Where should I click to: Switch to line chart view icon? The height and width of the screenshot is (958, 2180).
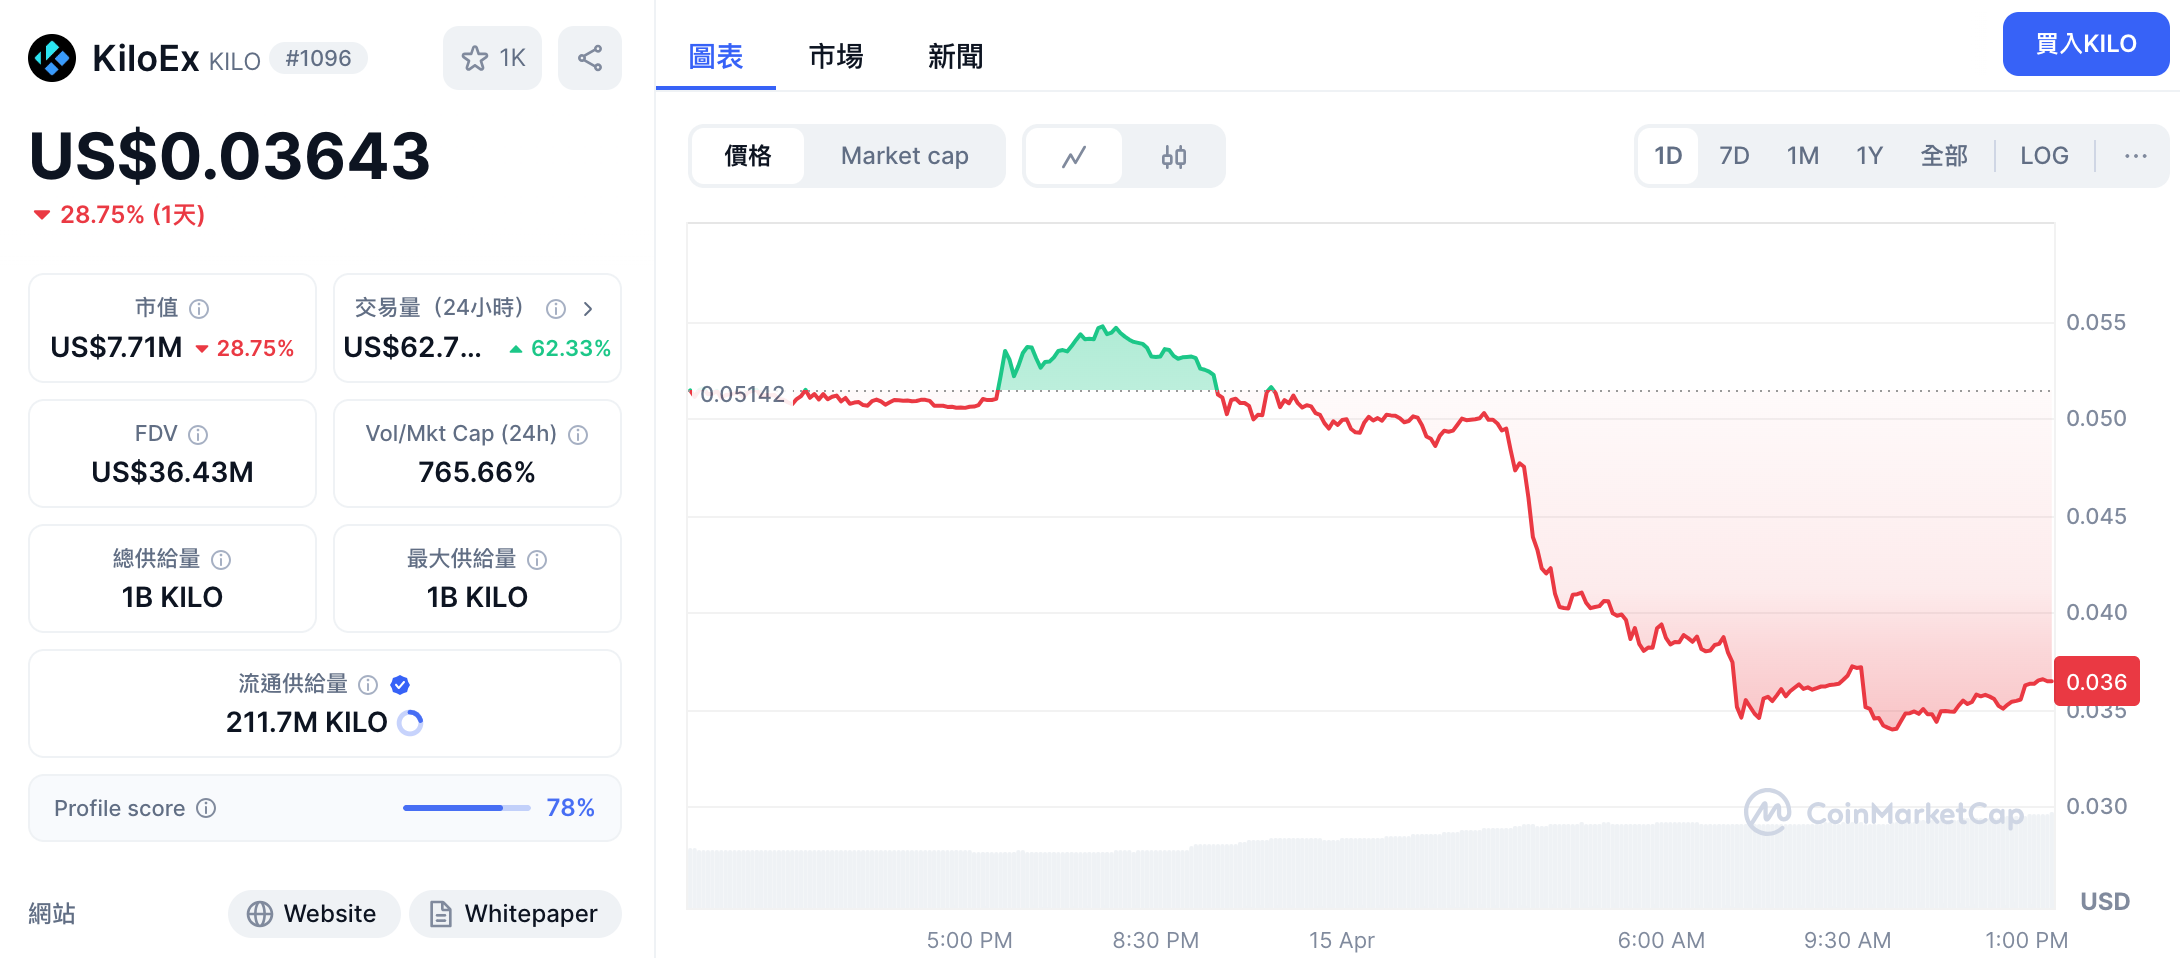(1074, 156)
